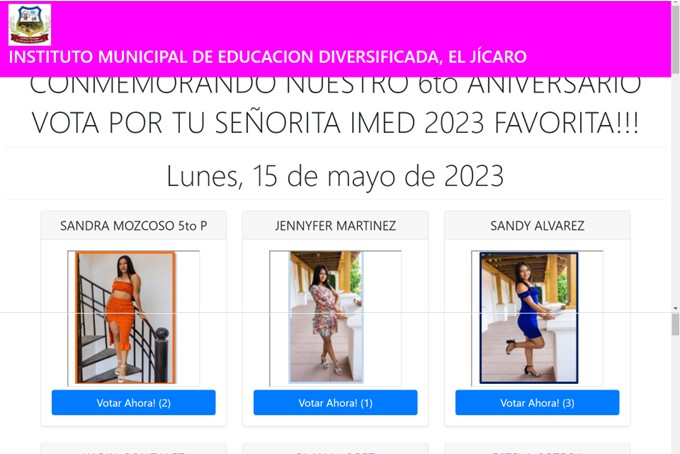Click the INSTITUTO MUNICIPAL DE EDUCACION DIVERSIFICADA title
Viewport: 680px width, 454px height.
pos(268,57)
